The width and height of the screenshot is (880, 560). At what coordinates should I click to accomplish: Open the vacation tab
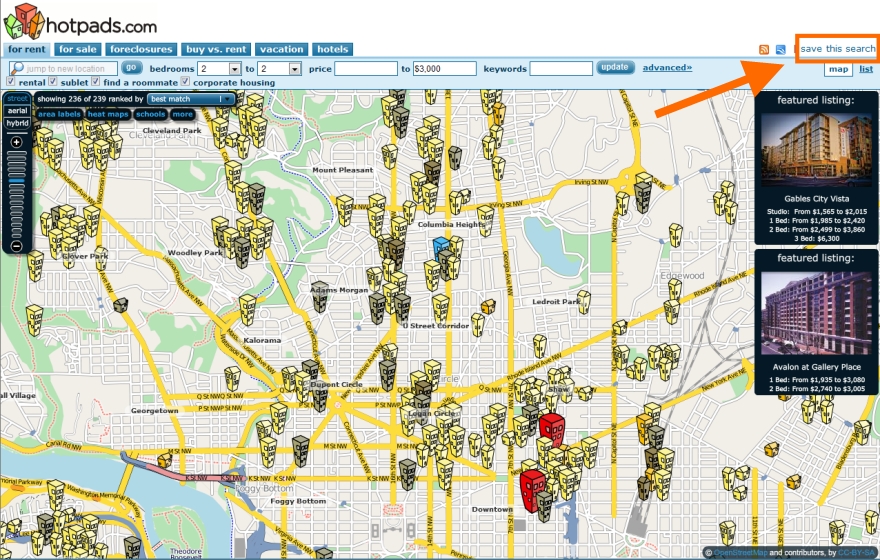(x=282, y=49)
